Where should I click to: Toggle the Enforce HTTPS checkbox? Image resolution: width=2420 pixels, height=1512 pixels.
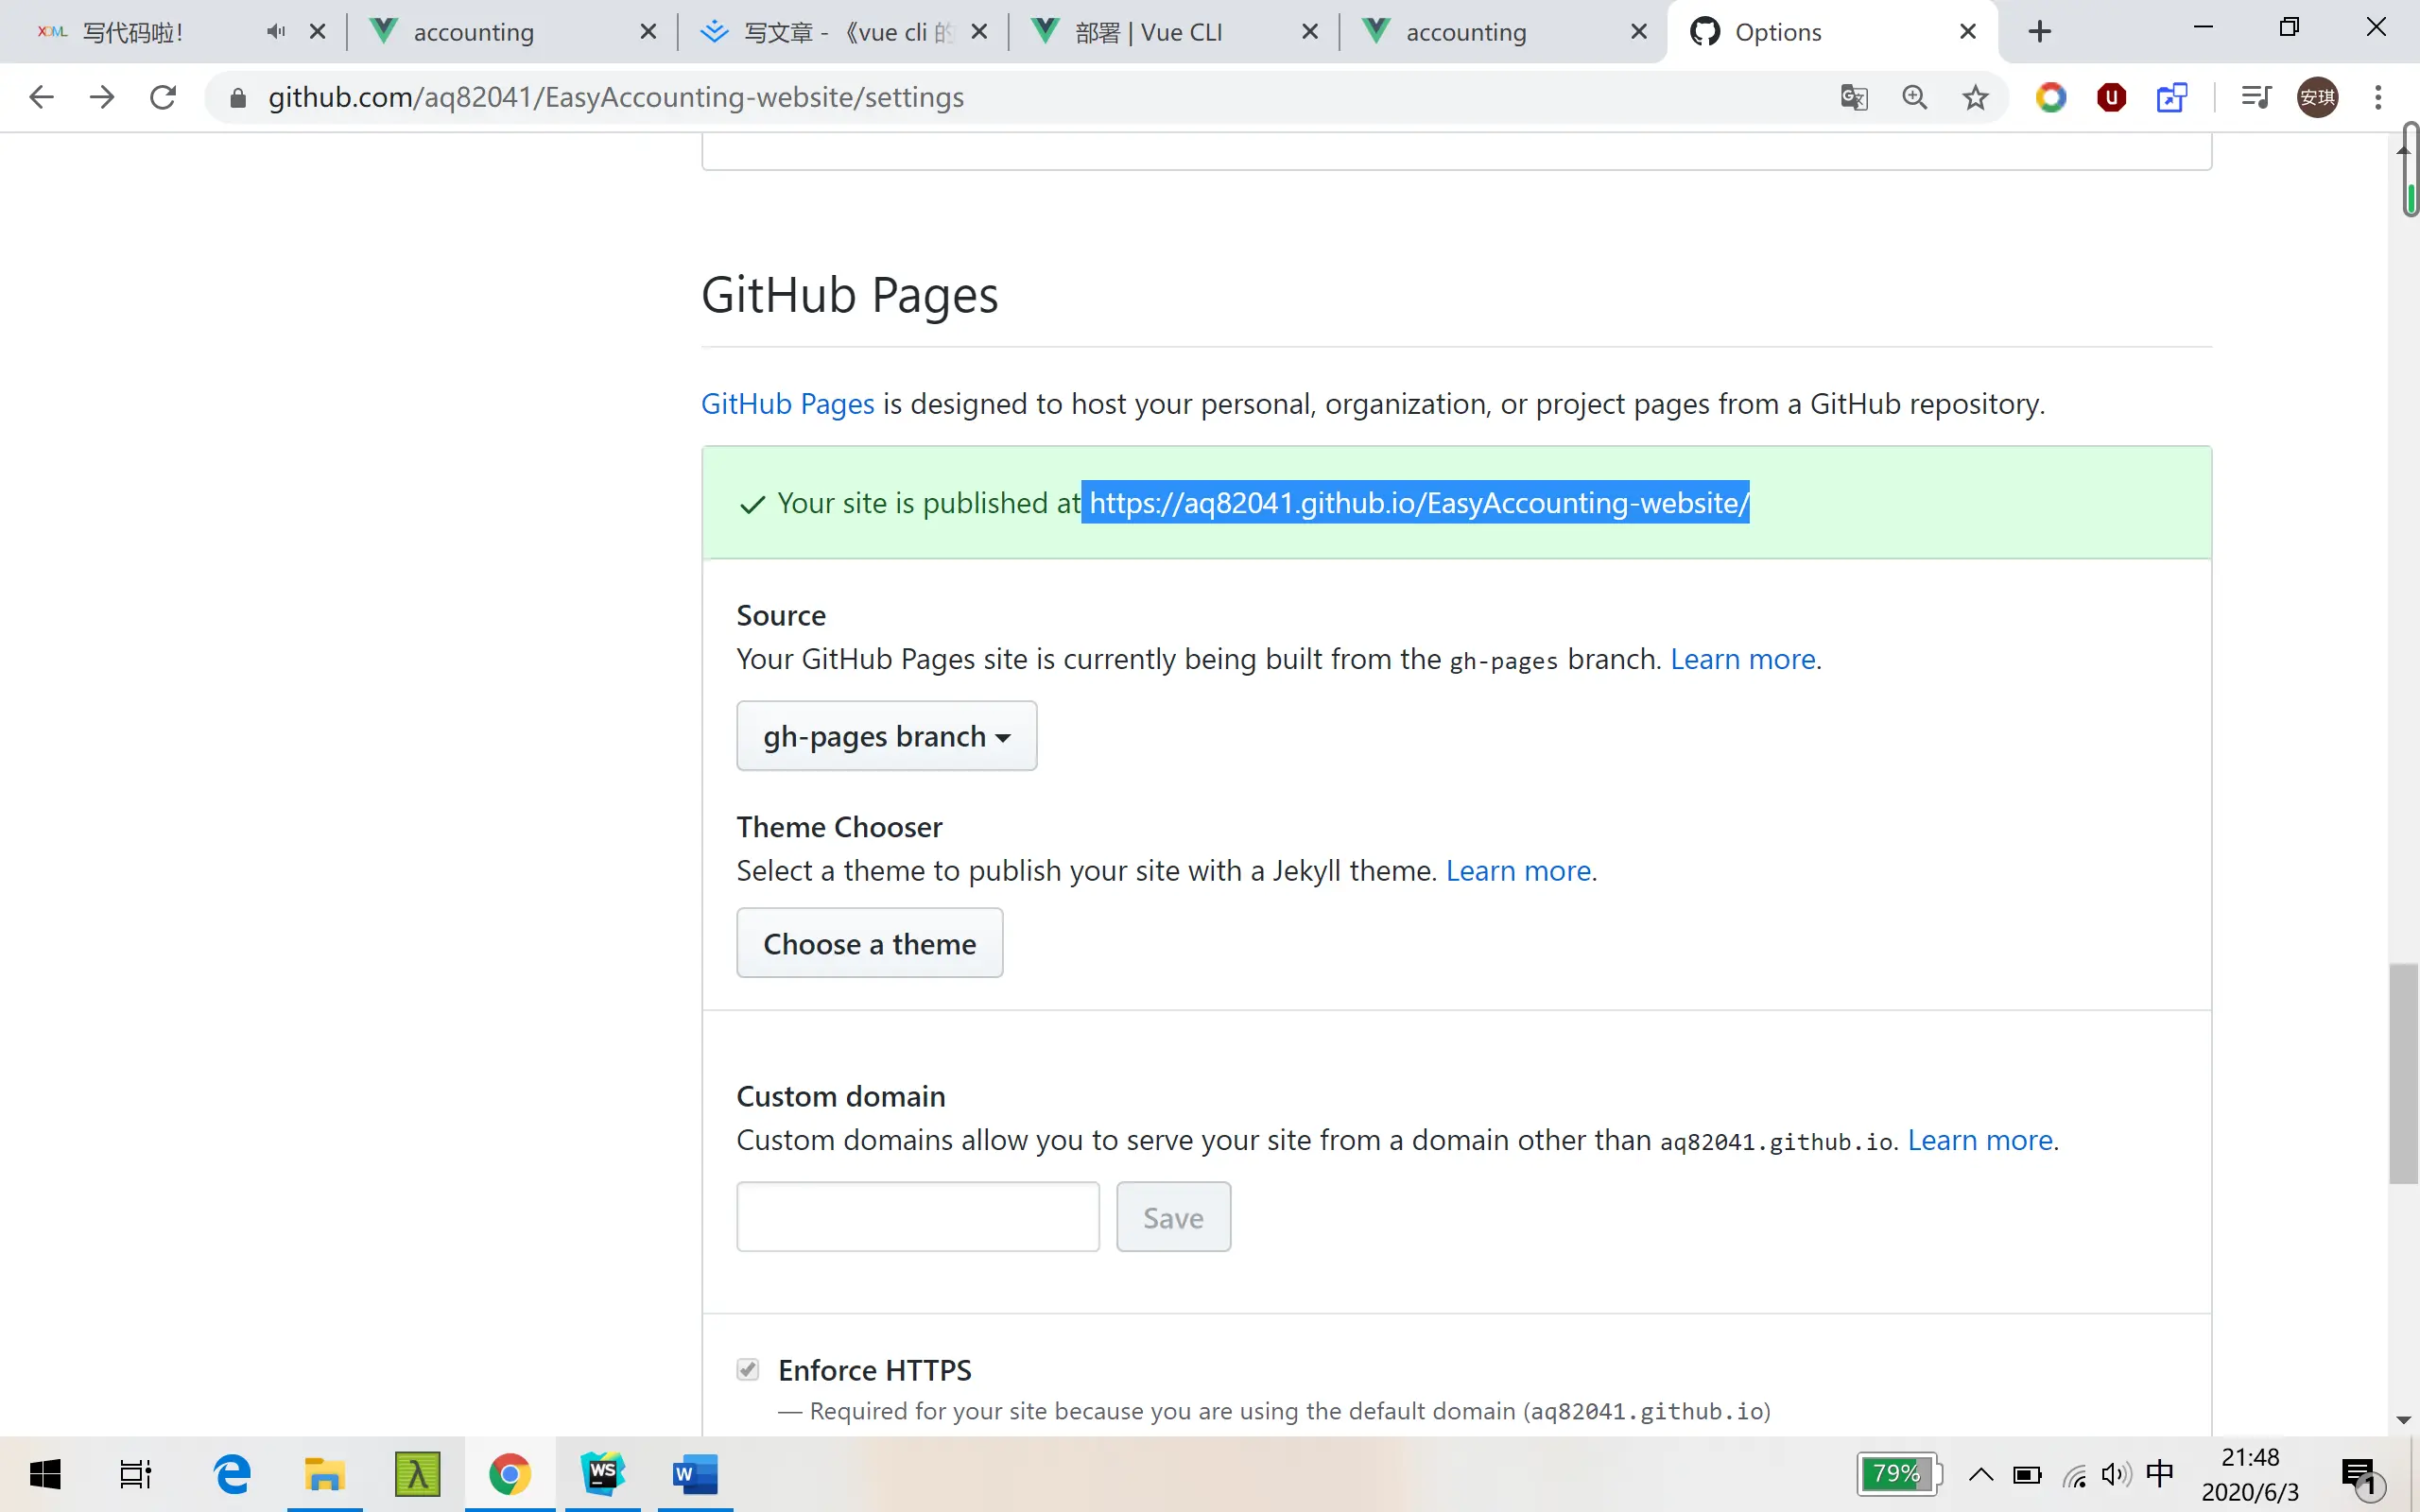[x=748, y=1369]
